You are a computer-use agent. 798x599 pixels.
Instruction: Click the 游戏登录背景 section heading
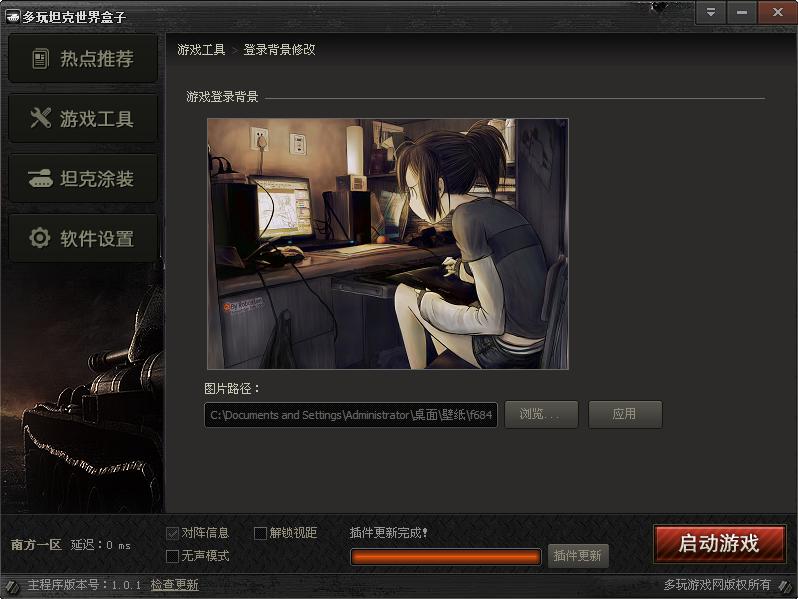tap(222, 97)
